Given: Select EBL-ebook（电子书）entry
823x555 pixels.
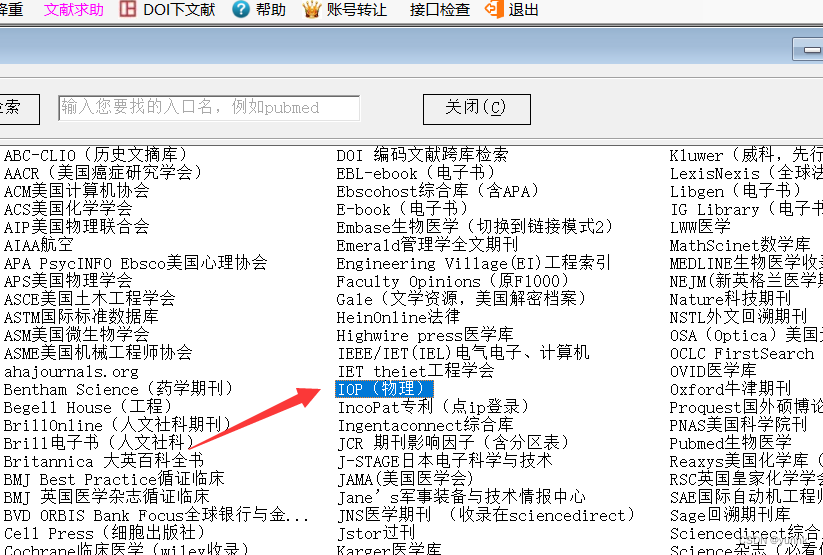Looking at the screenshot, I should point(416,173).
